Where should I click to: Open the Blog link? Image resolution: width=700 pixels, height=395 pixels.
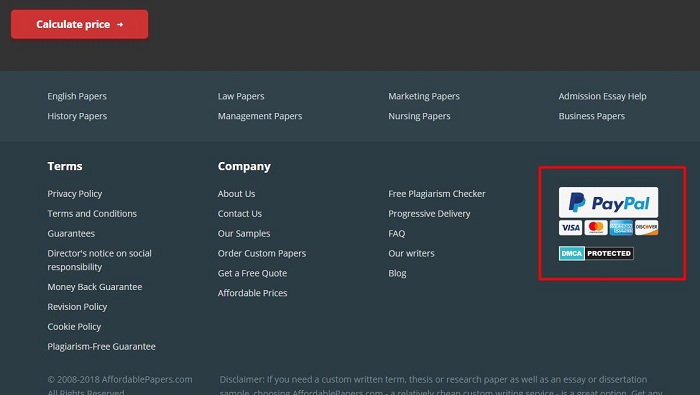397,273
